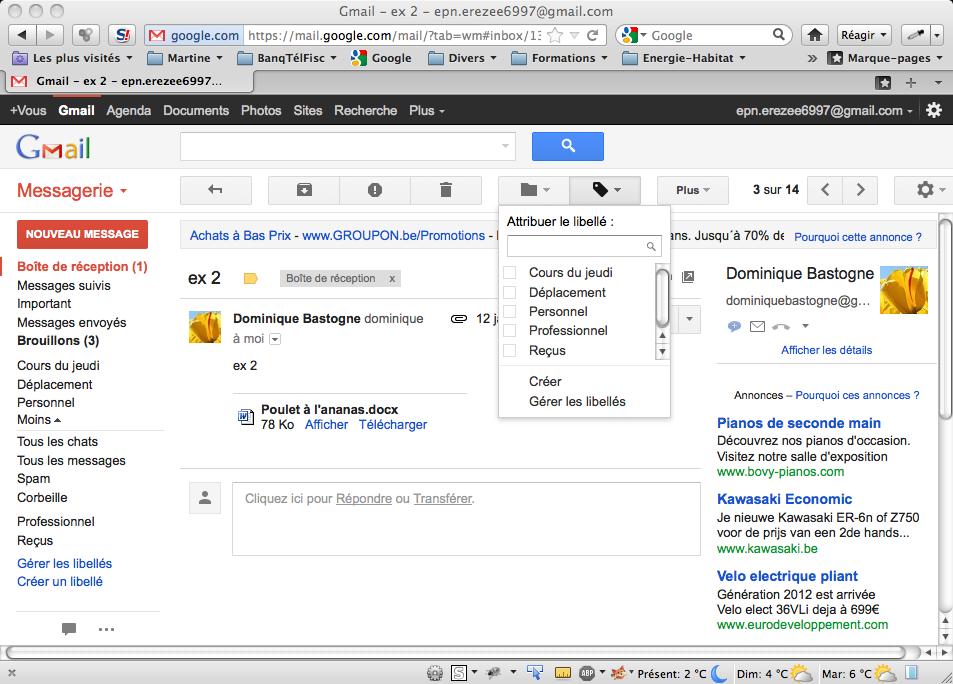
Task: Click the label search field in Attribuer le libellé
Action: click(583, 246)
